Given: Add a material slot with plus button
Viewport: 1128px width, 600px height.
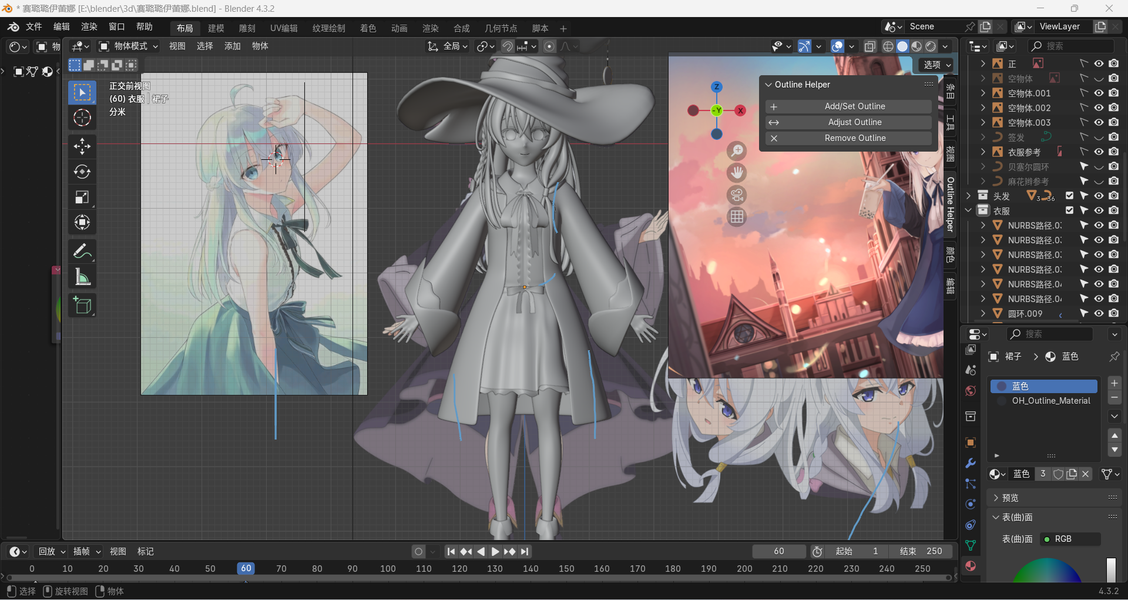Looking at the screenshot, I should (1114, 383).
